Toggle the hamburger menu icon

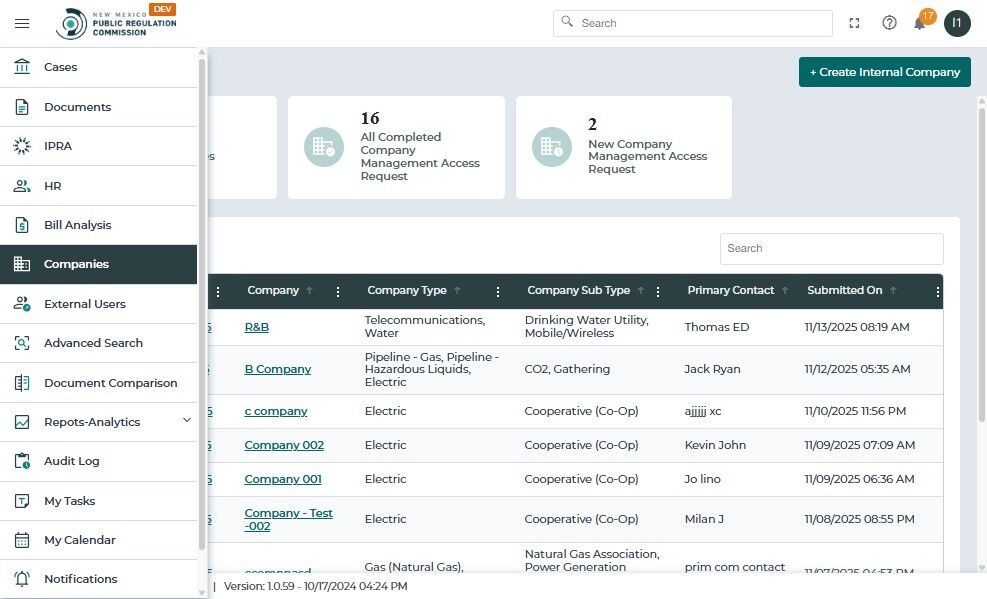coord(22,23)
